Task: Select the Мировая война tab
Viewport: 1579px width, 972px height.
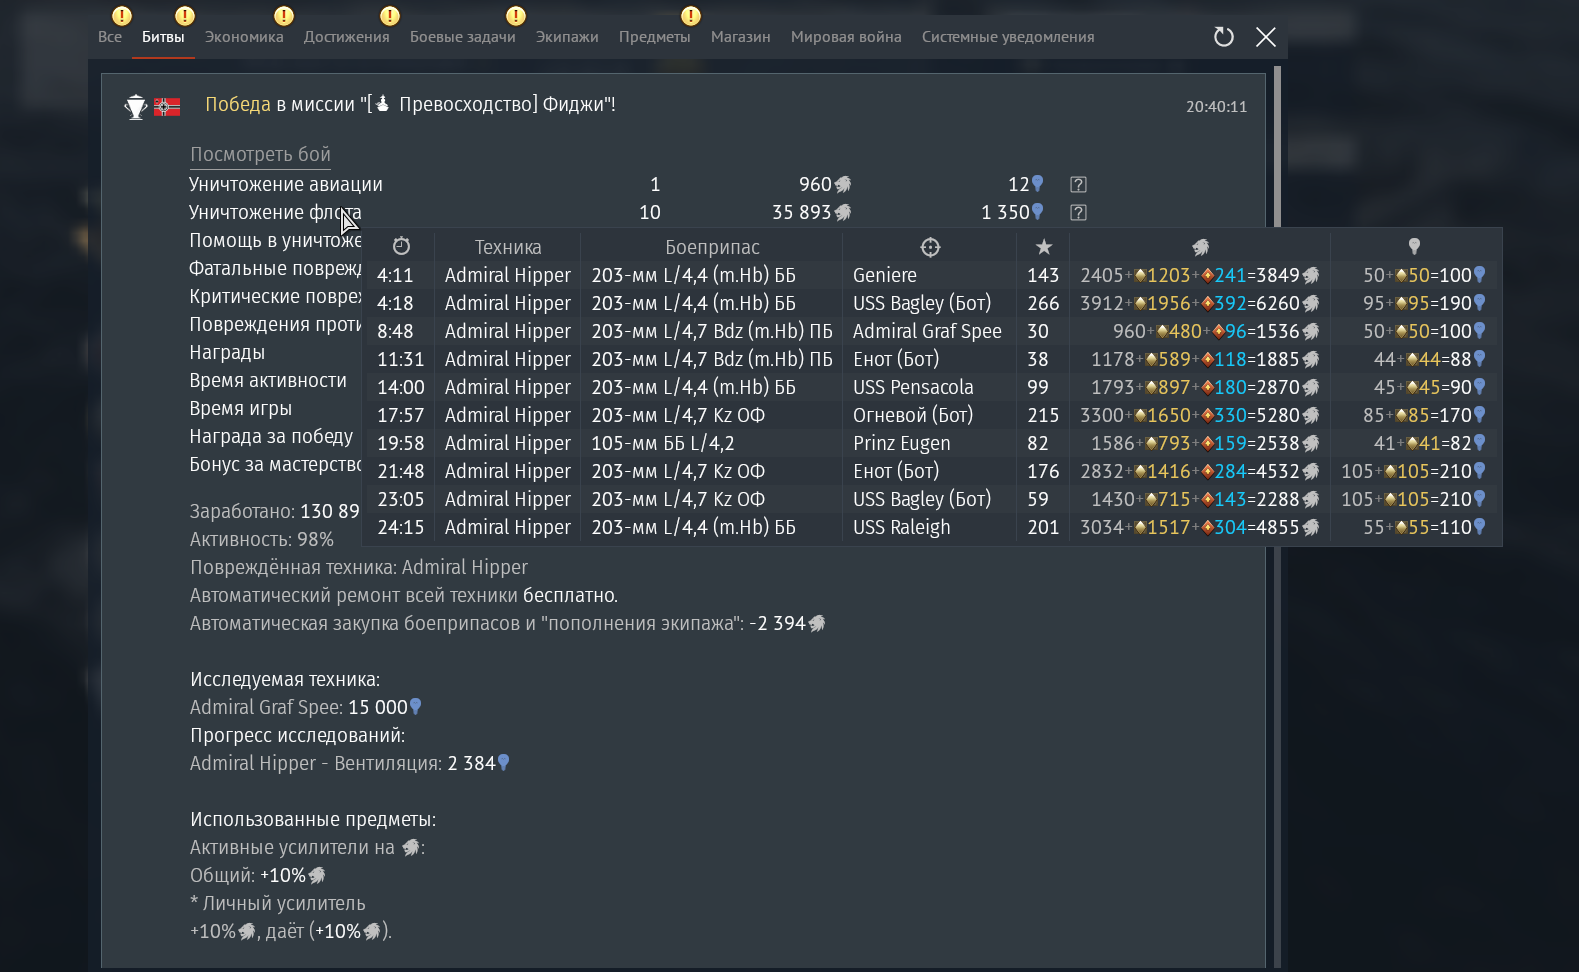Action: (846, 37)
